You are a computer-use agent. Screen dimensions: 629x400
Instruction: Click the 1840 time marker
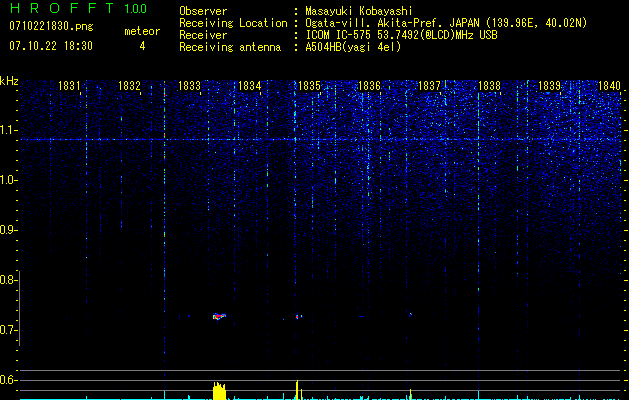pos(609,86)
